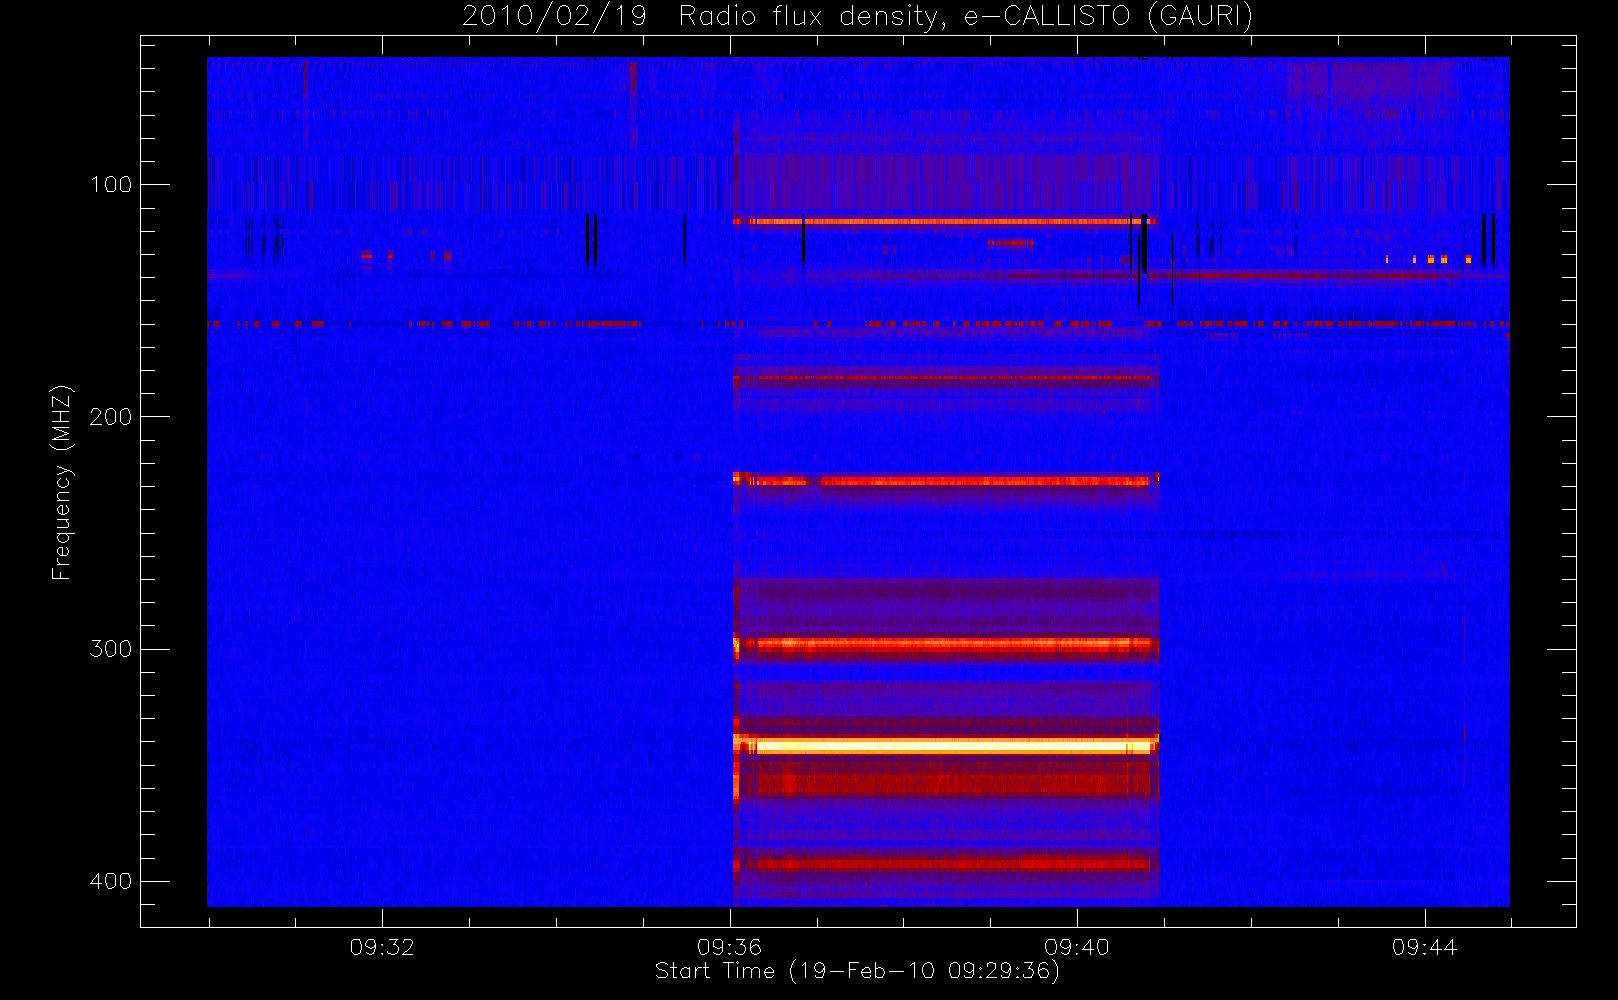Click the plot title "2010/02/19 Radio flux density, e-CALLISTO (GAURI)"
Viewport: 1618px width, 1000px height.
[x=857, y=17]
